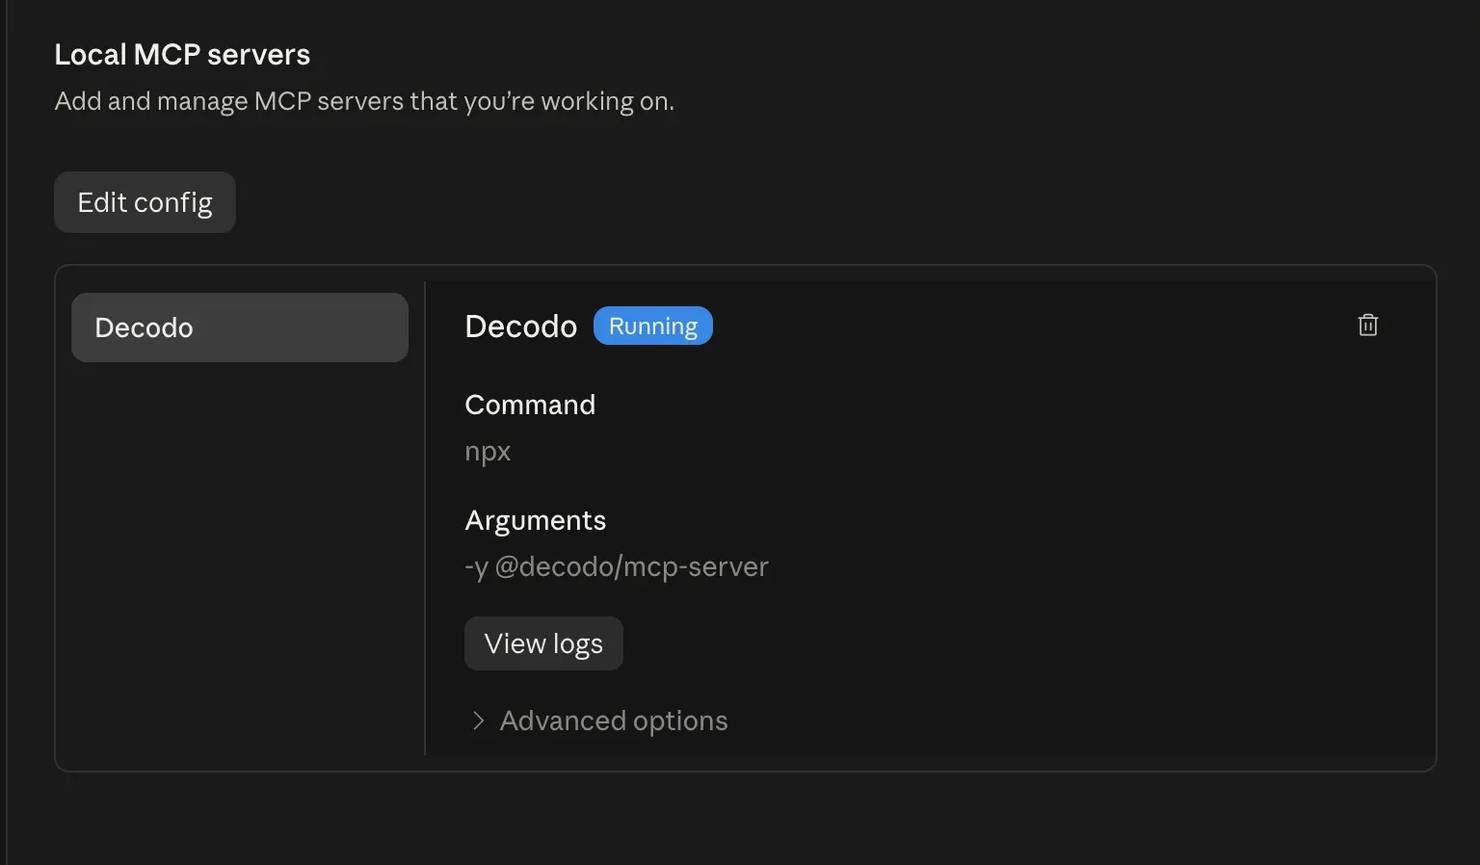The height and width of the screenshot is (865, 1480).
Task: Delete the Decodo server via trash icon
Action: [x=1368, y=325]
